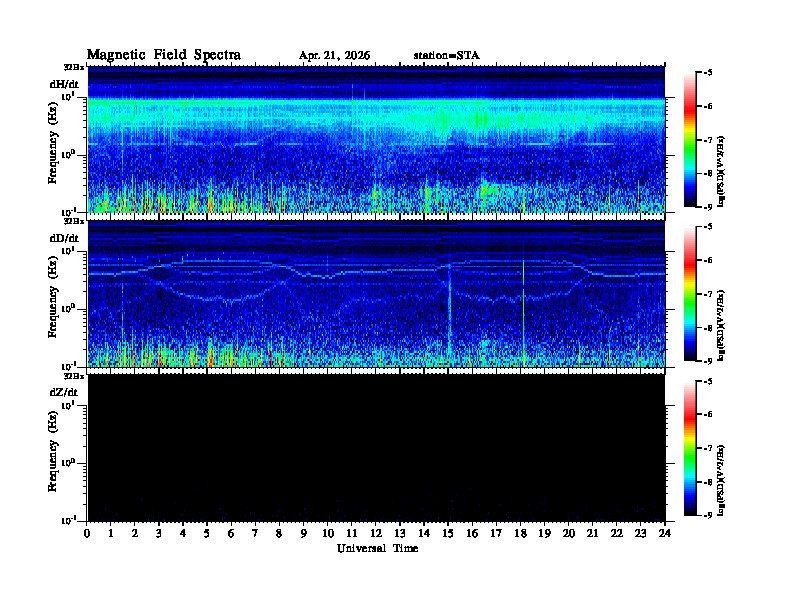Image resolution: width=792 pixels, height=612 pixels.
Task: Click the 'Magnetic Field Spectra' title
Action: 164,55
